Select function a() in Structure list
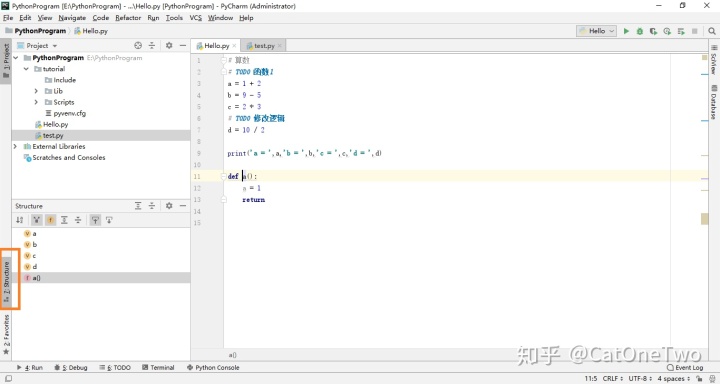 point(101,278)
